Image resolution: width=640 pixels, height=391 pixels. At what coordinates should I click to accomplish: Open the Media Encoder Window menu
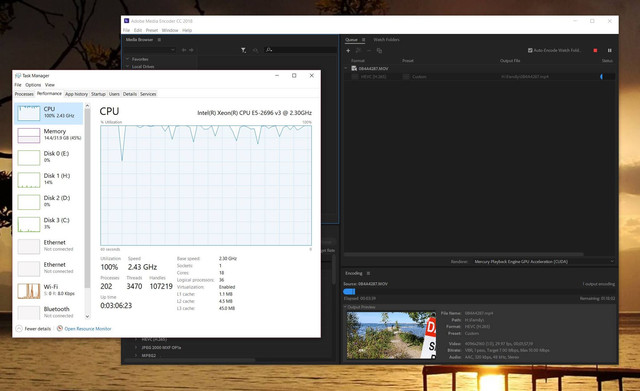coord(170,30)
